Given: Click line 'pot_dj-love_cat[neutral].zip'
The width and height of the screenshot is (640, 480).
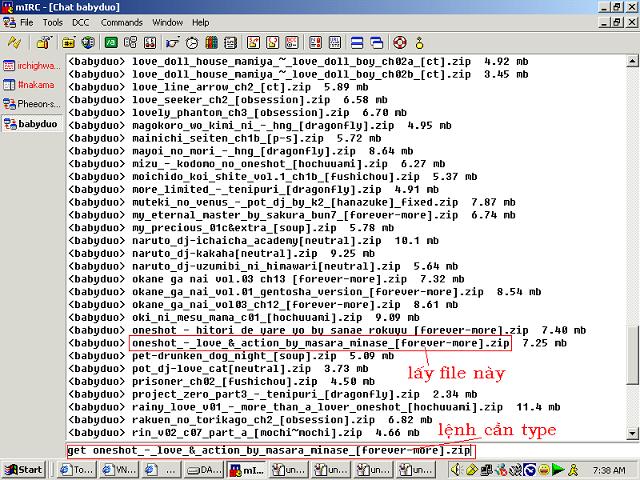Looking at the screenshot, I should pos(221,369).
